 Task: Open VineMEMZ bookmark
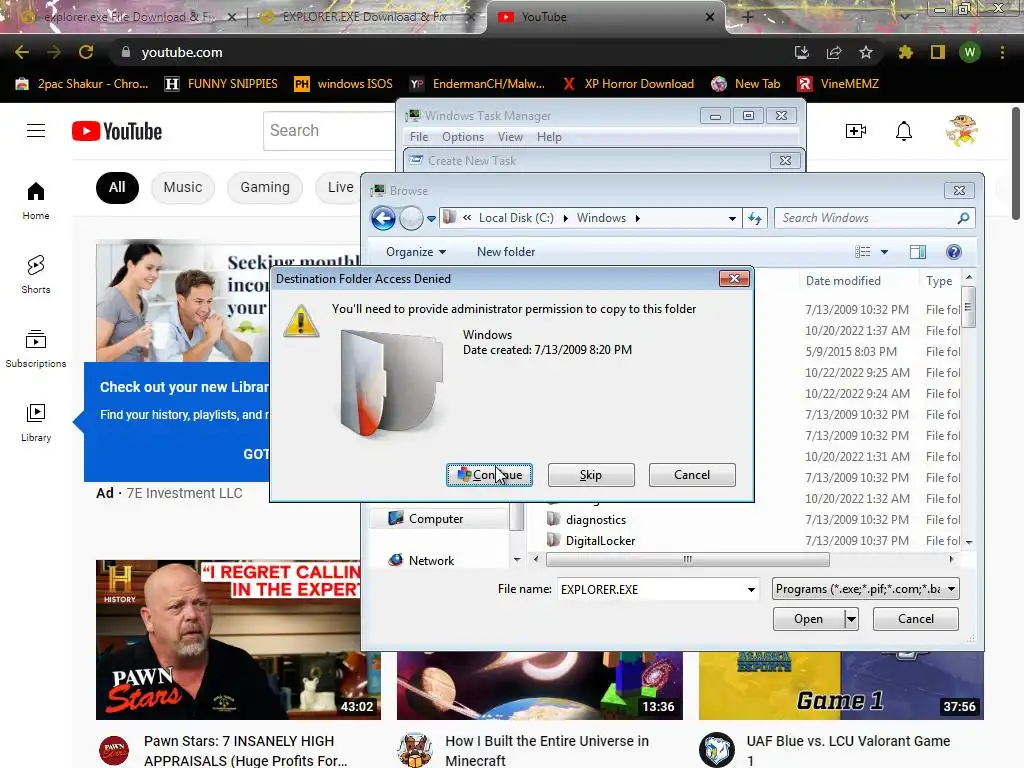[839, 84]
